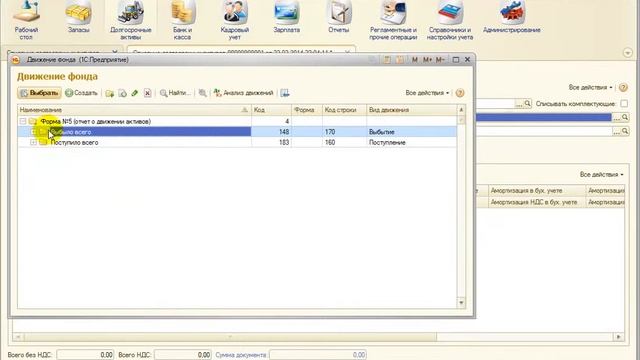The width and height of the screenshot is (640, 360).
Task: Expand the sections panel chevron
Action: (x=628, y=53)
